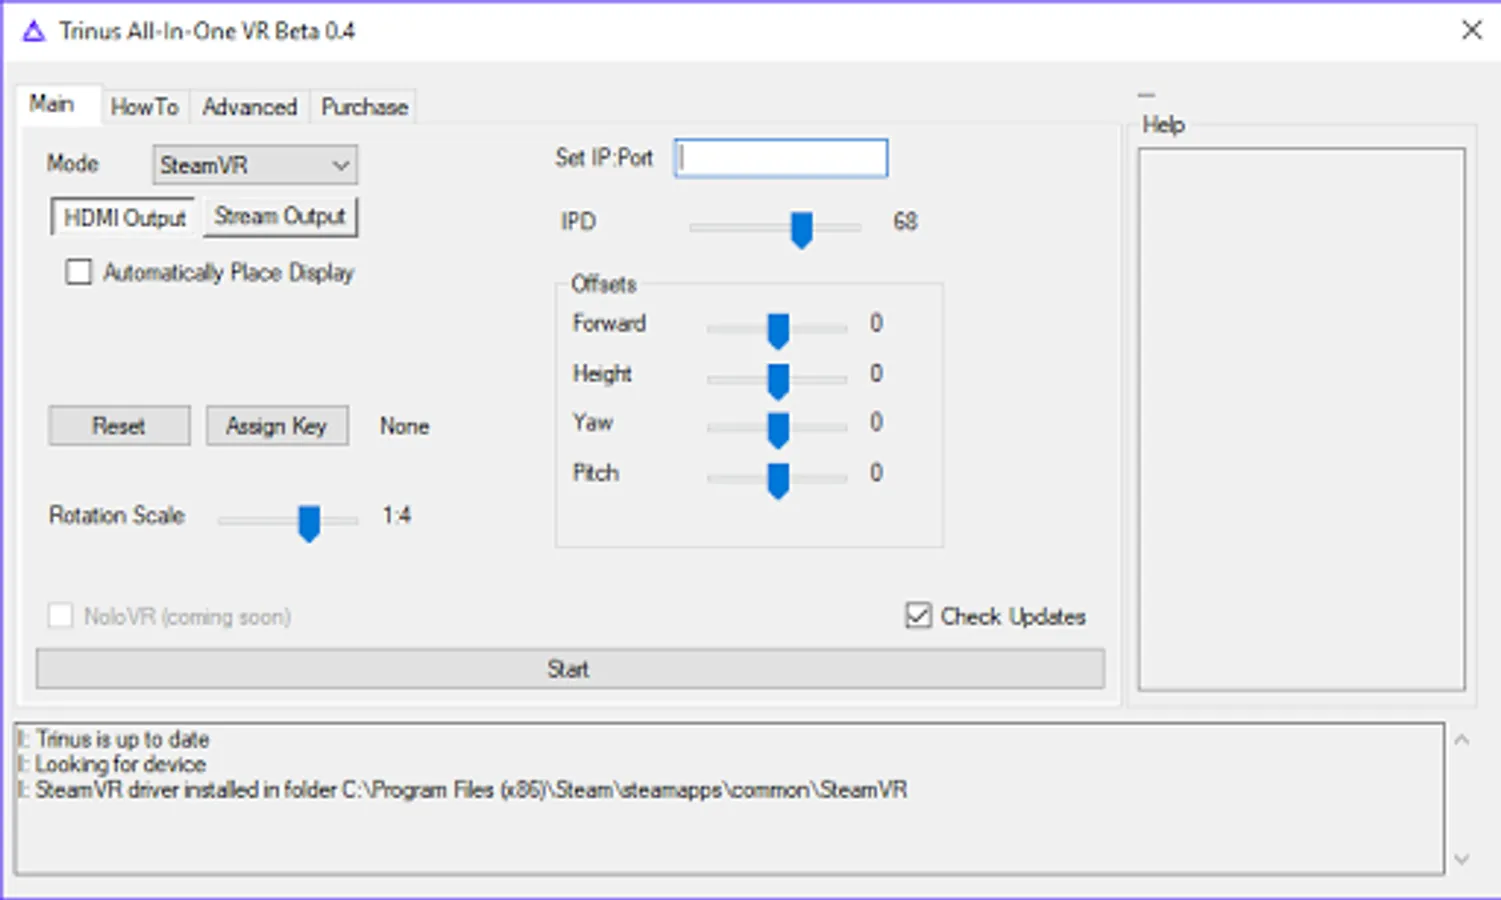Click the Offsets group label
Image resolution: width=1501 pixels, height=900 pixels.
point(603,284)
